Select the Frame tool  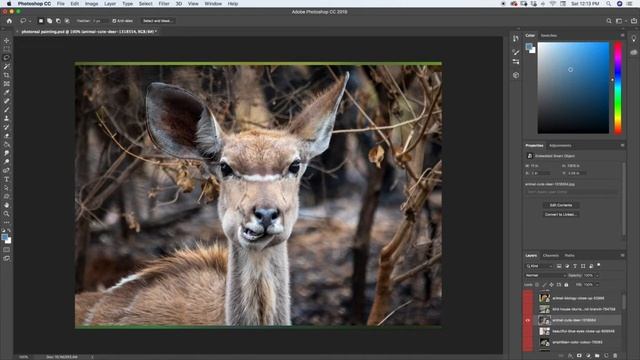coord(7,84)
